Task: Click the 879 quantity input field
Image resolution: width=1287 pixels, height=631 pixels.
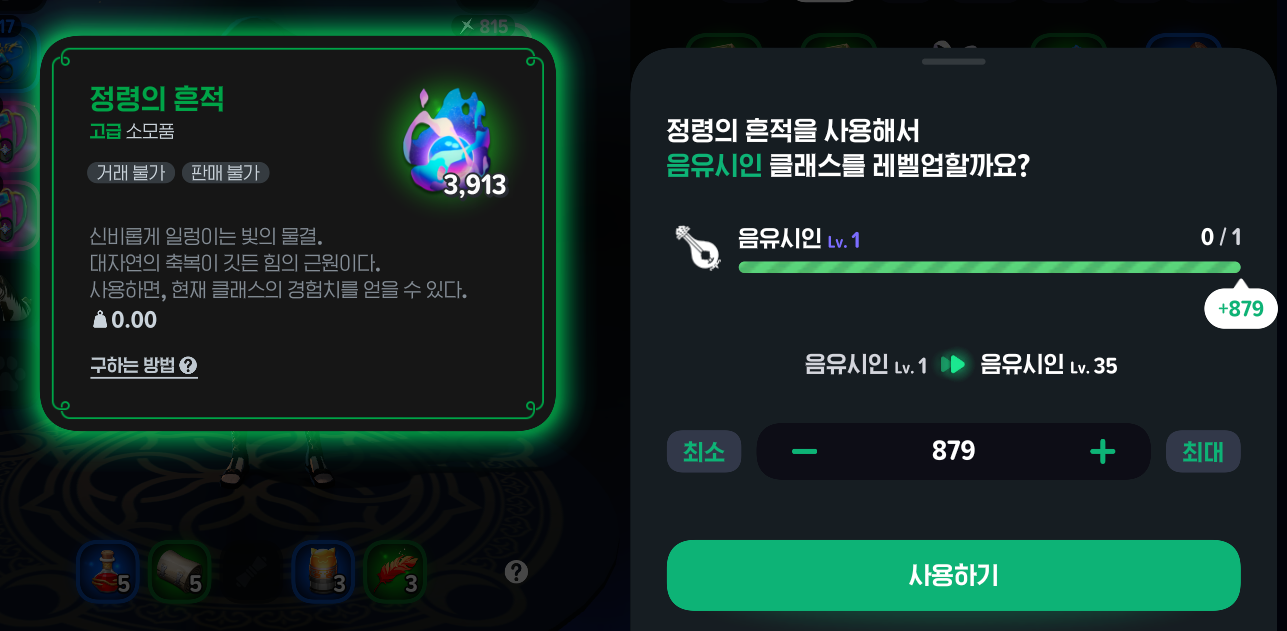Action: coord(954,451)
